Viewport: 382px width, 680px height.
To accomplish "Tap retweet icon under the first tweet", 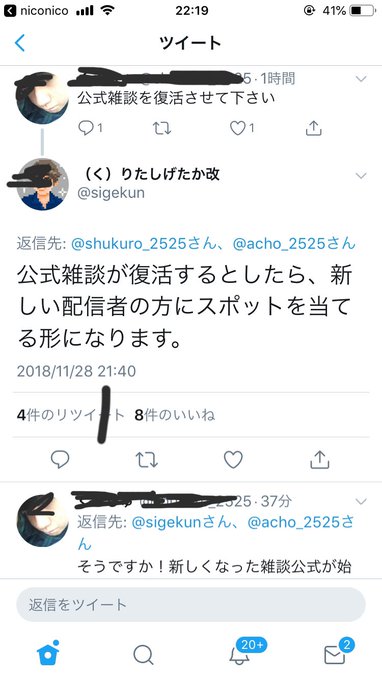I will point(162,128).
